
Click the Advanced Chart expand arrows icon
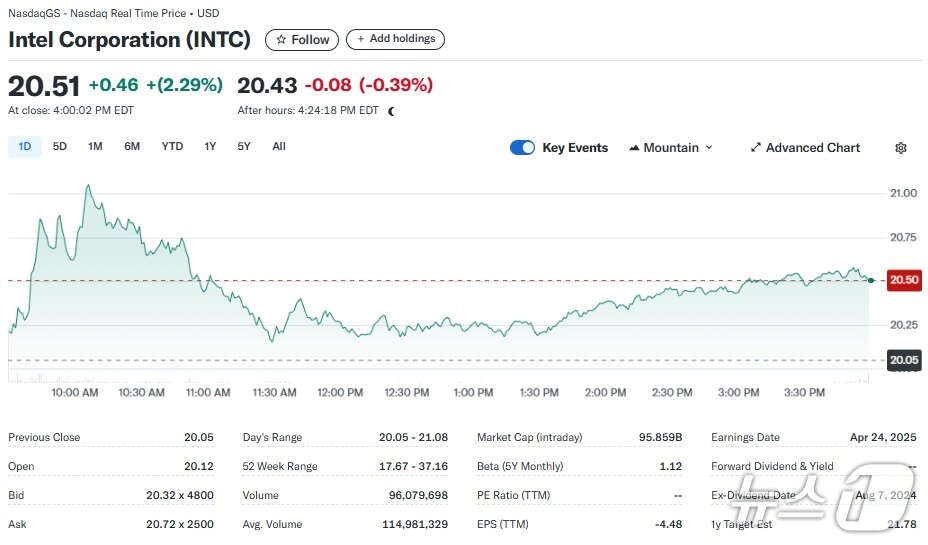point(756,148)
